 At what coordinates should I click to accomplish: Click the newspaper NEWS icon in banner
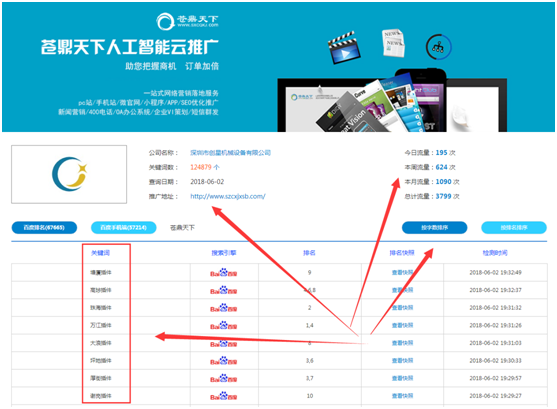click(x=394, y=43)
